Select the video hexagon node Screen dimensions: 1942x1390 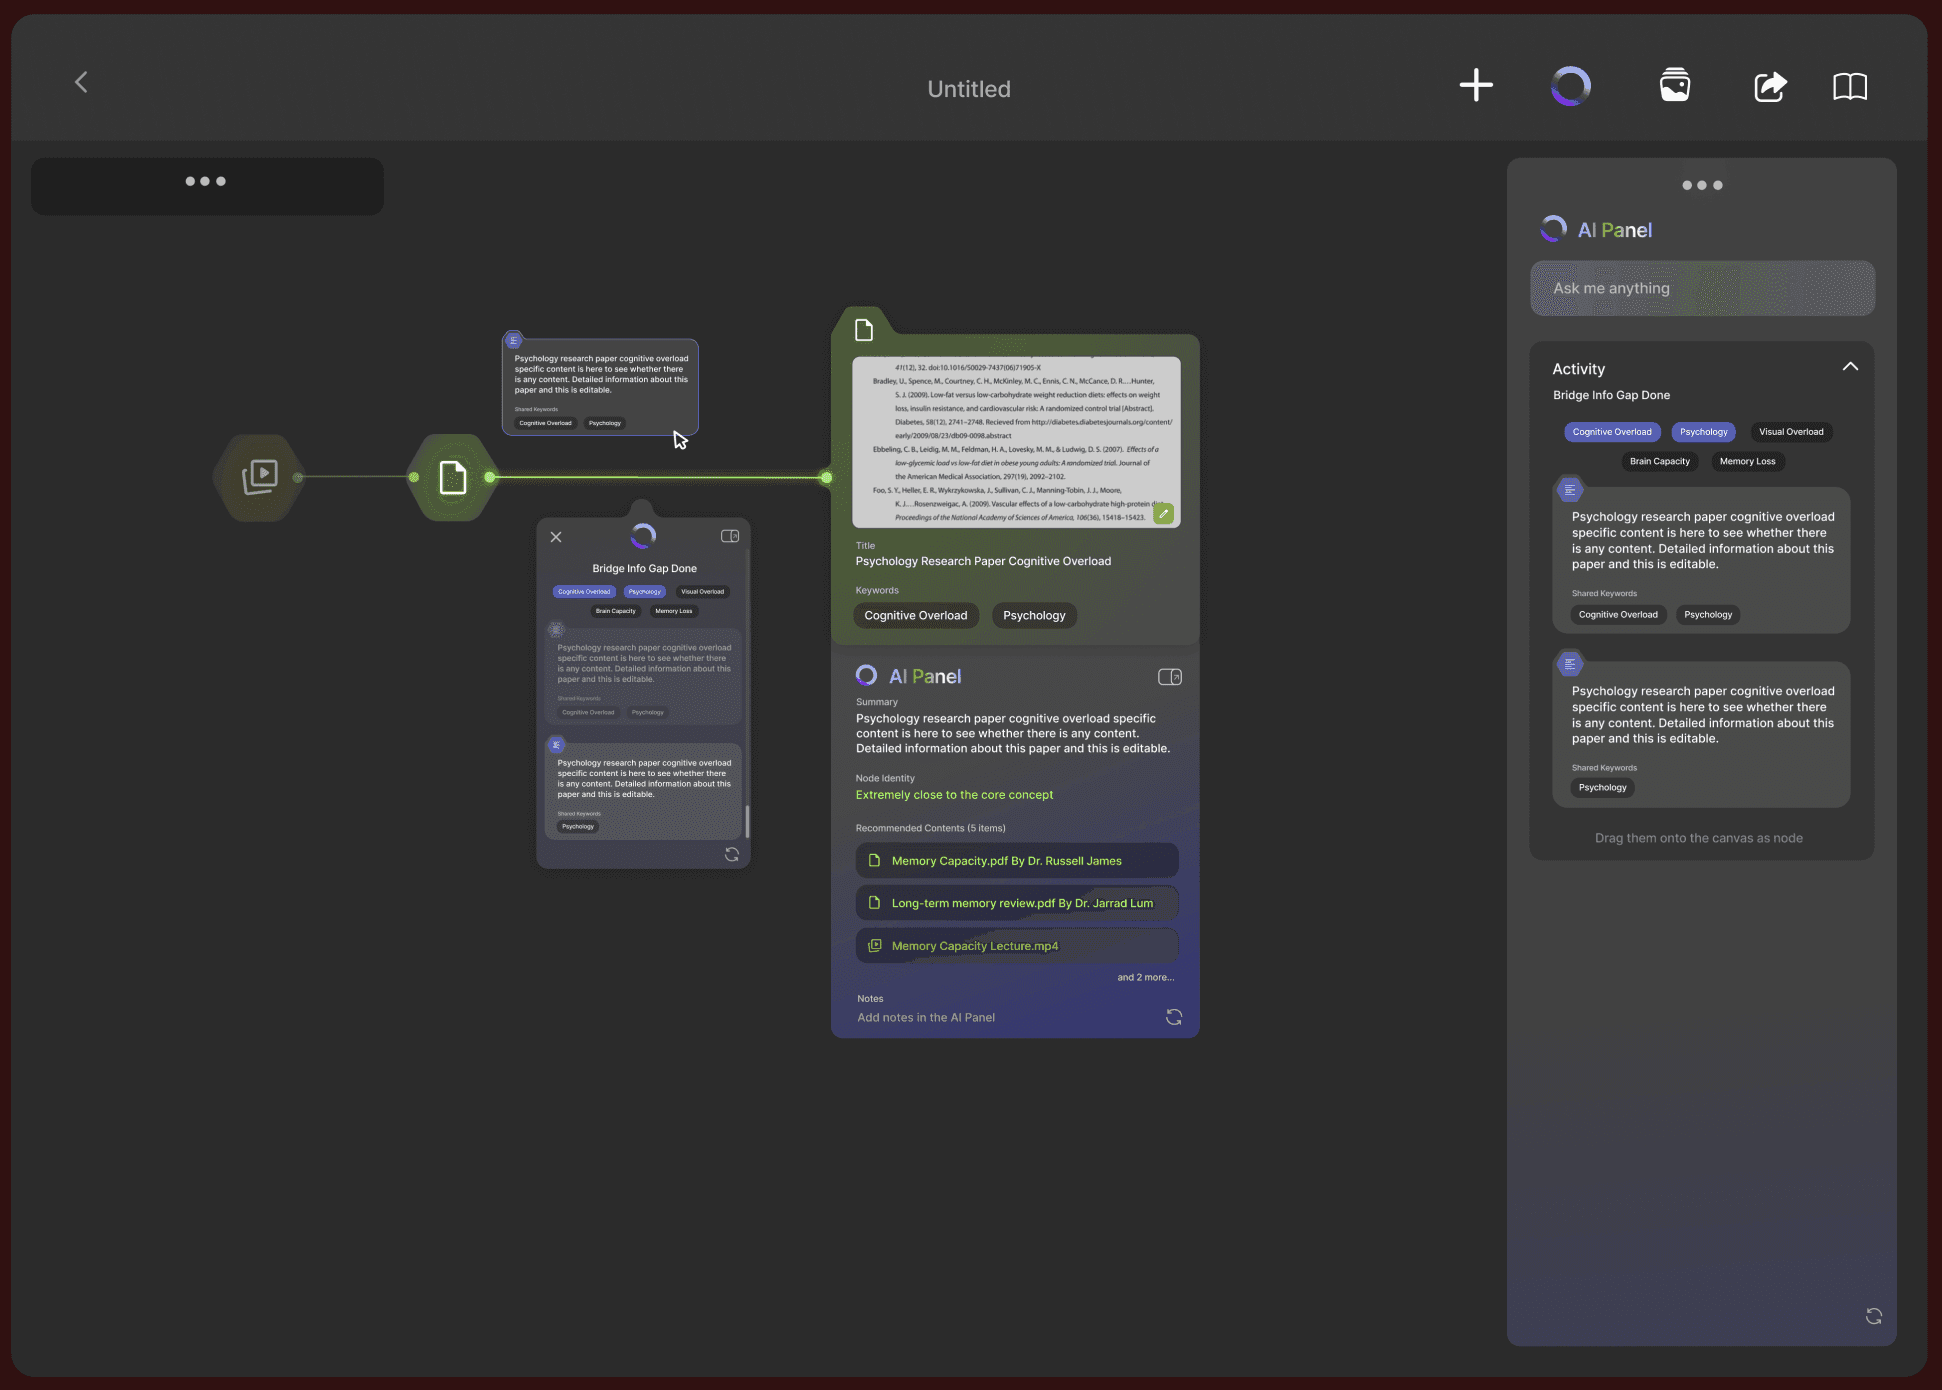260,477
